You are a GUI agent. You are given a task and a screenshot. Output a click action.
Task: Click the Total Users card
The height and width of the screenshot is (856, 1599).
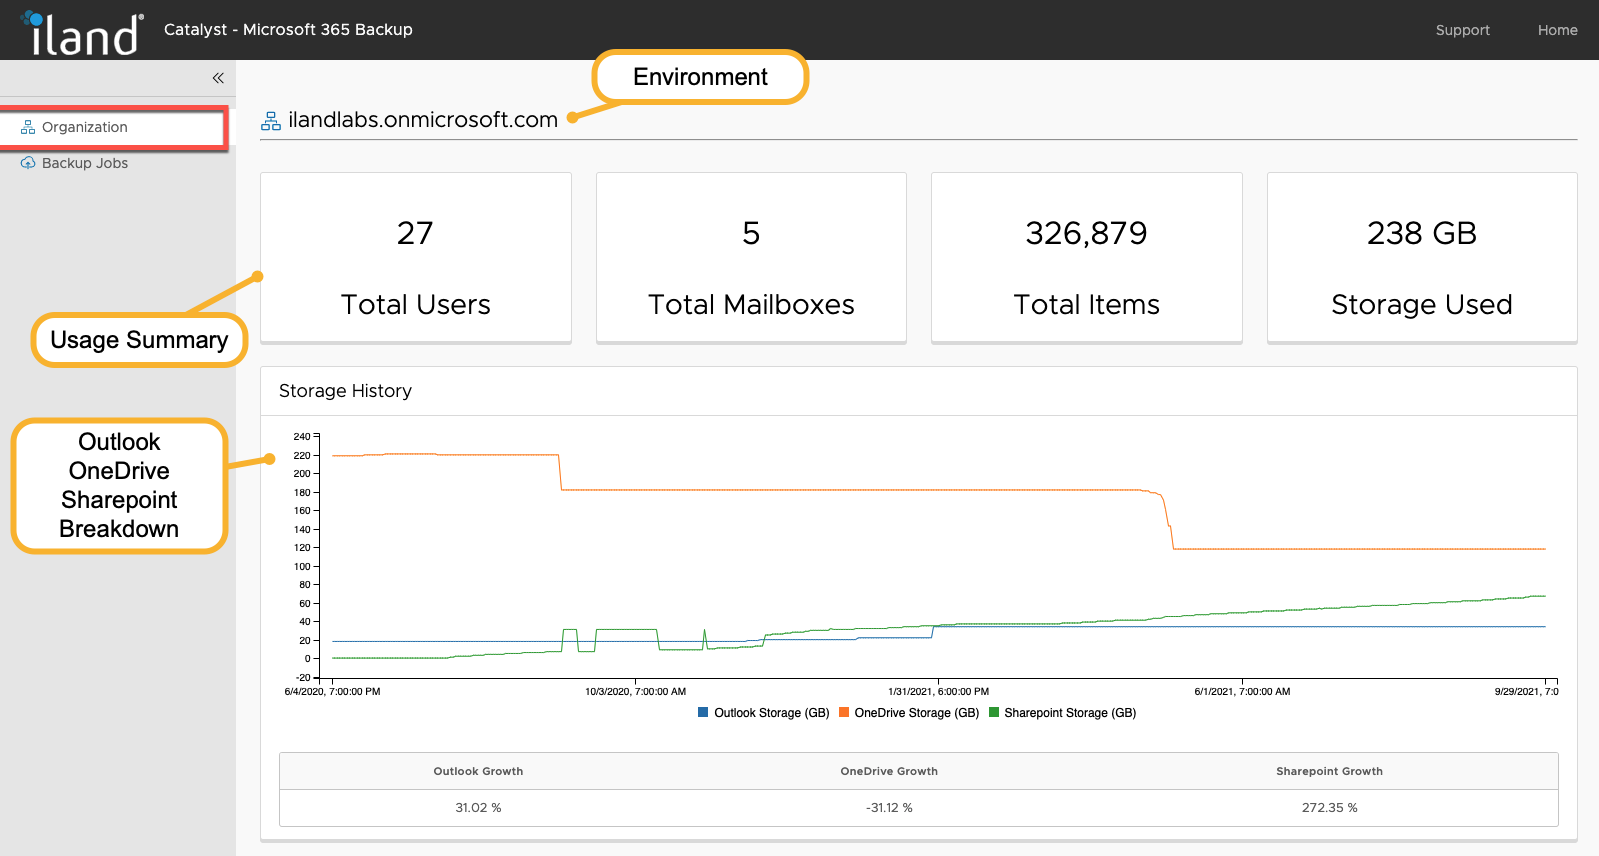415,258
